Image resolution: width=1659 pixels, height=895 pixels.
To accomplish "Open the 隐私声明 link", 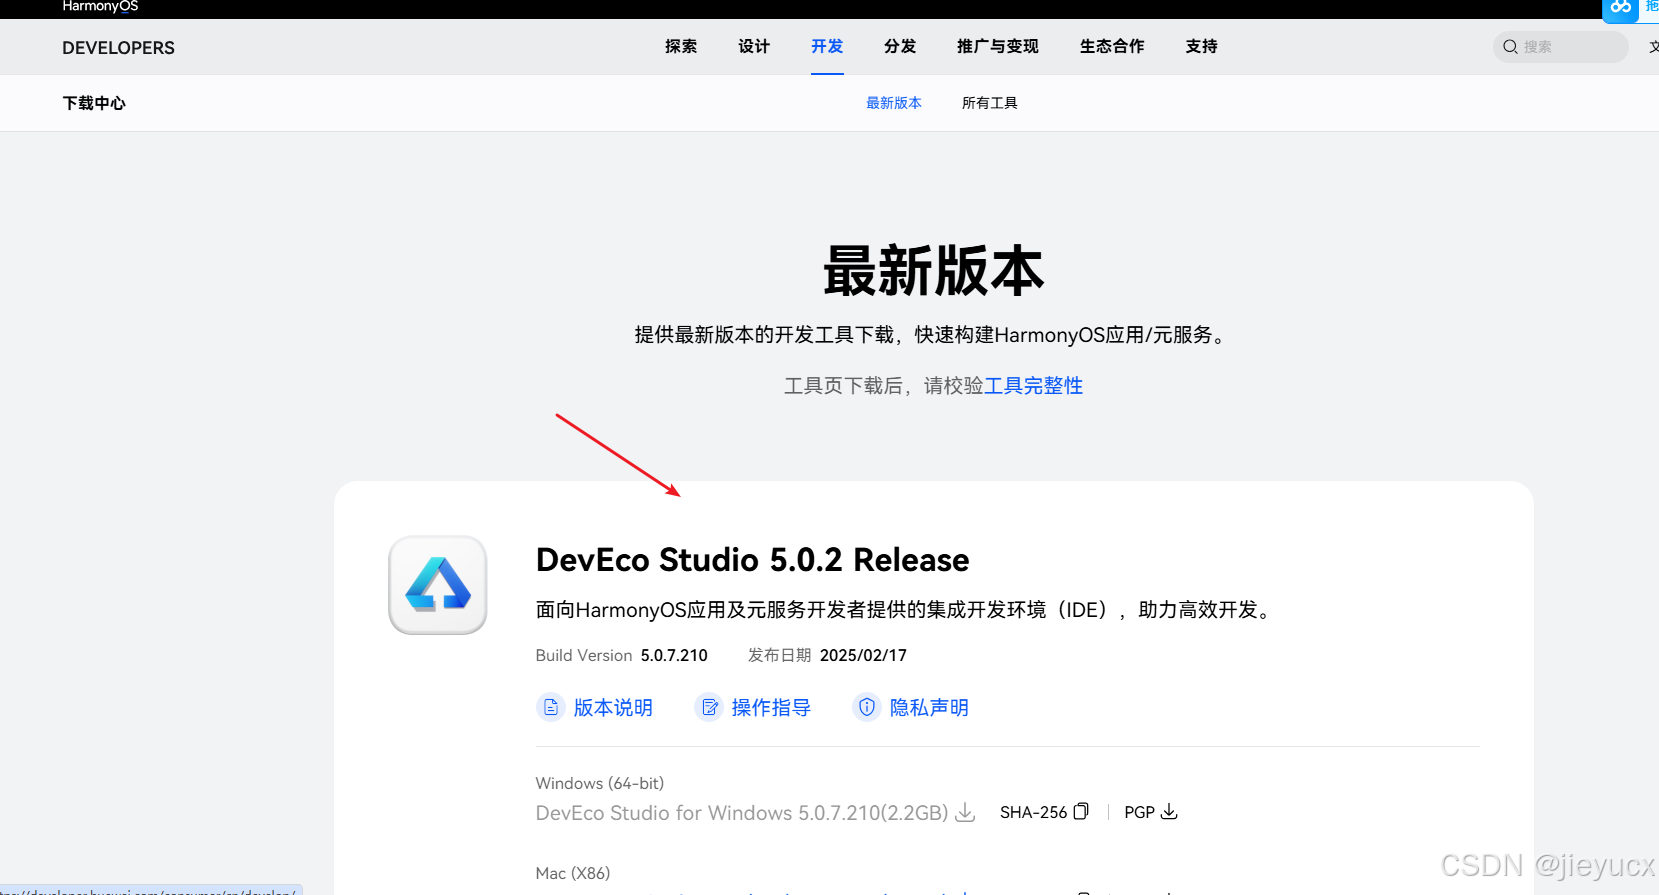I will pos(929,707).
